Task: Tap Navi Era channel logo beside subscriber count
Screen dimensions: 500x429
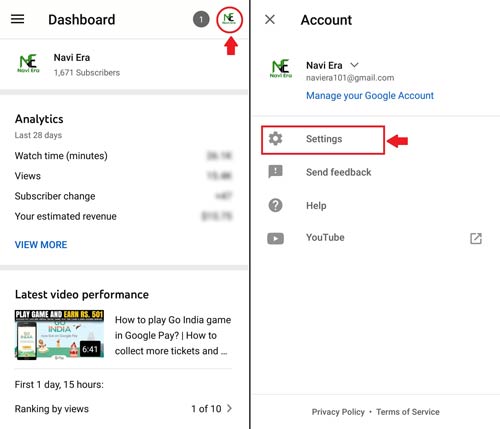Action: click(28, 63)
